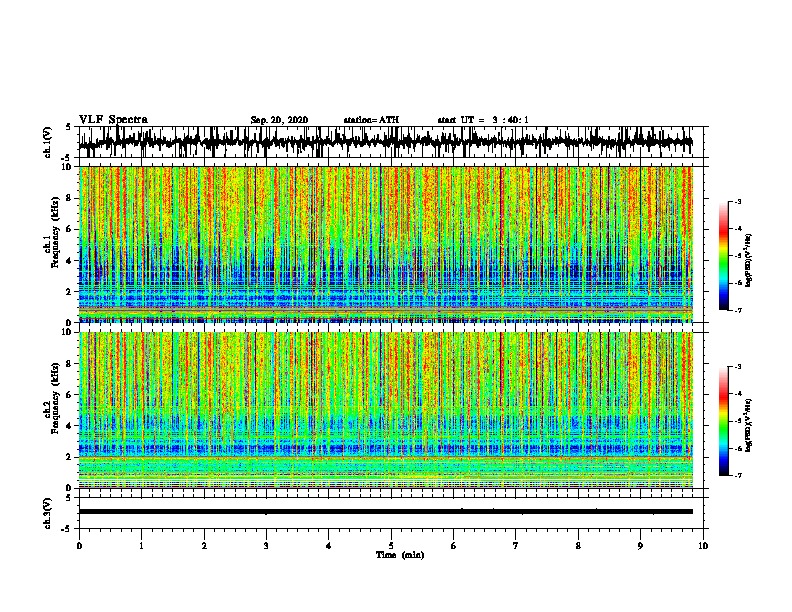Click the "-3" label on ch.1 color bar
The width and height of the screenshot is (792, 612).
coord(737,201)
